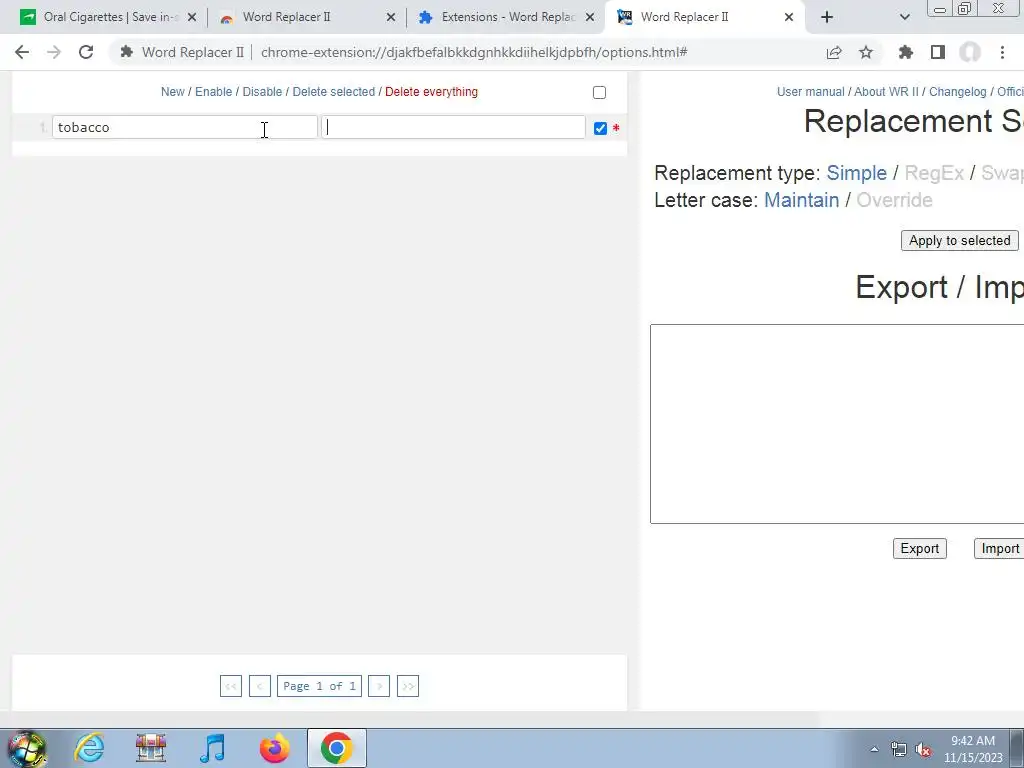Go back using the browser back arrow
The width and height of the screenshot is (1024, 768).
[x=22, y=52]
